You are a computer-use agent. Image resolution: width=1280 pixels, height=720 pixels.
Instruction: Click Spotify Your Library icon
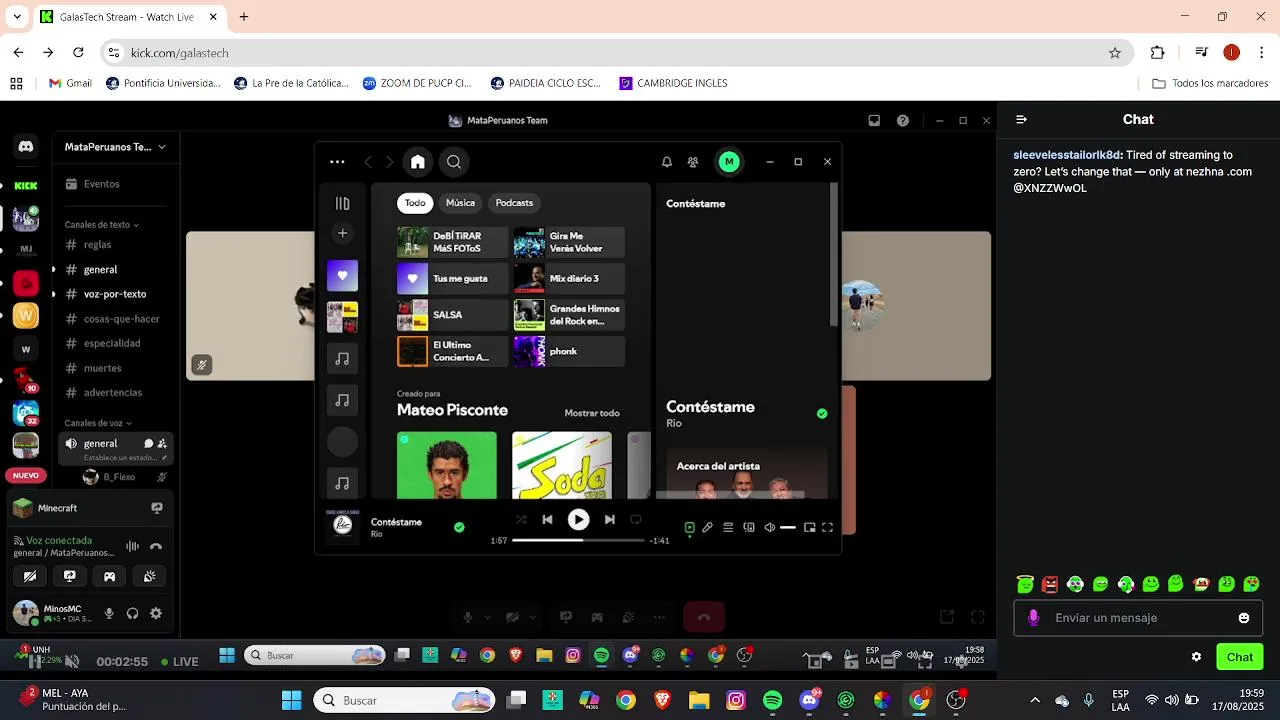tap(342, 203)
